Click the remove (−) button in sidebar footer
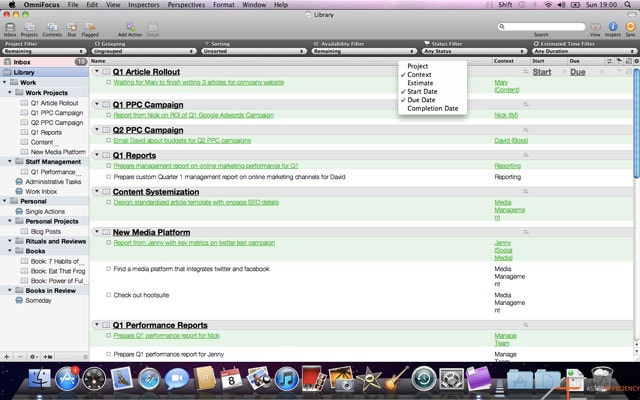 click(20, 356)
